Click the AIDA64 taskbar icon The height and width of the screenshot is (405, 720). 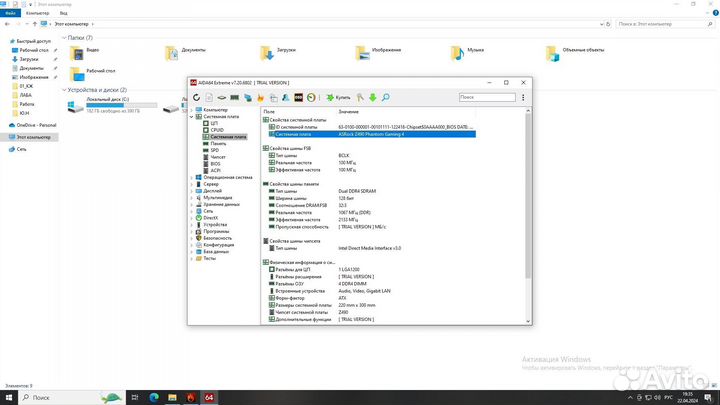click(x=209, y=398)
